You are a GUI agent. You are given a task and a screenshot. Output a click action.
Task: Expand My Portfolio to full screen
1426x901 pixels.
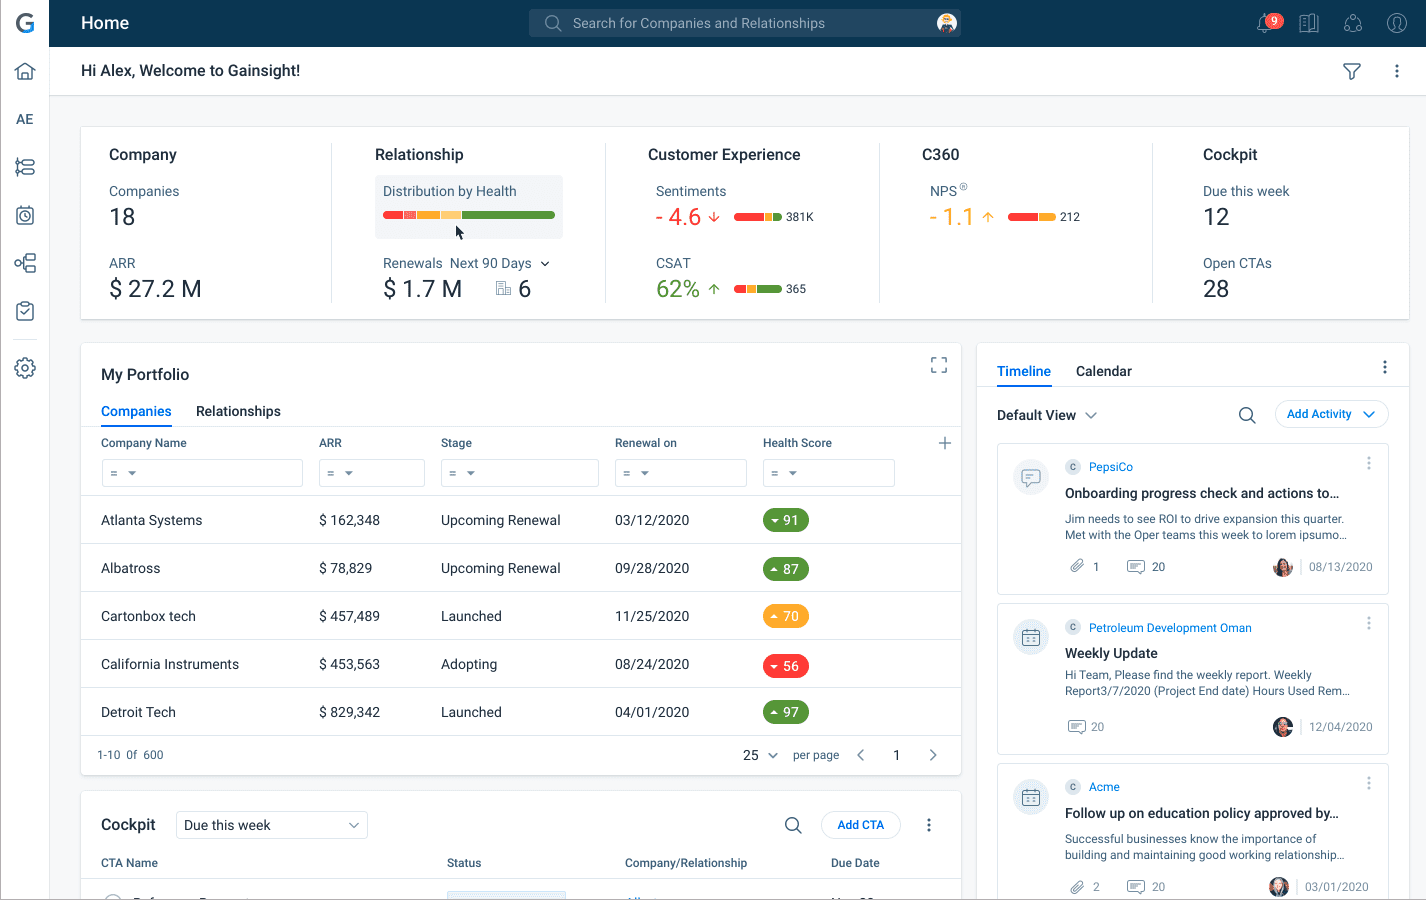click(938, 365)
